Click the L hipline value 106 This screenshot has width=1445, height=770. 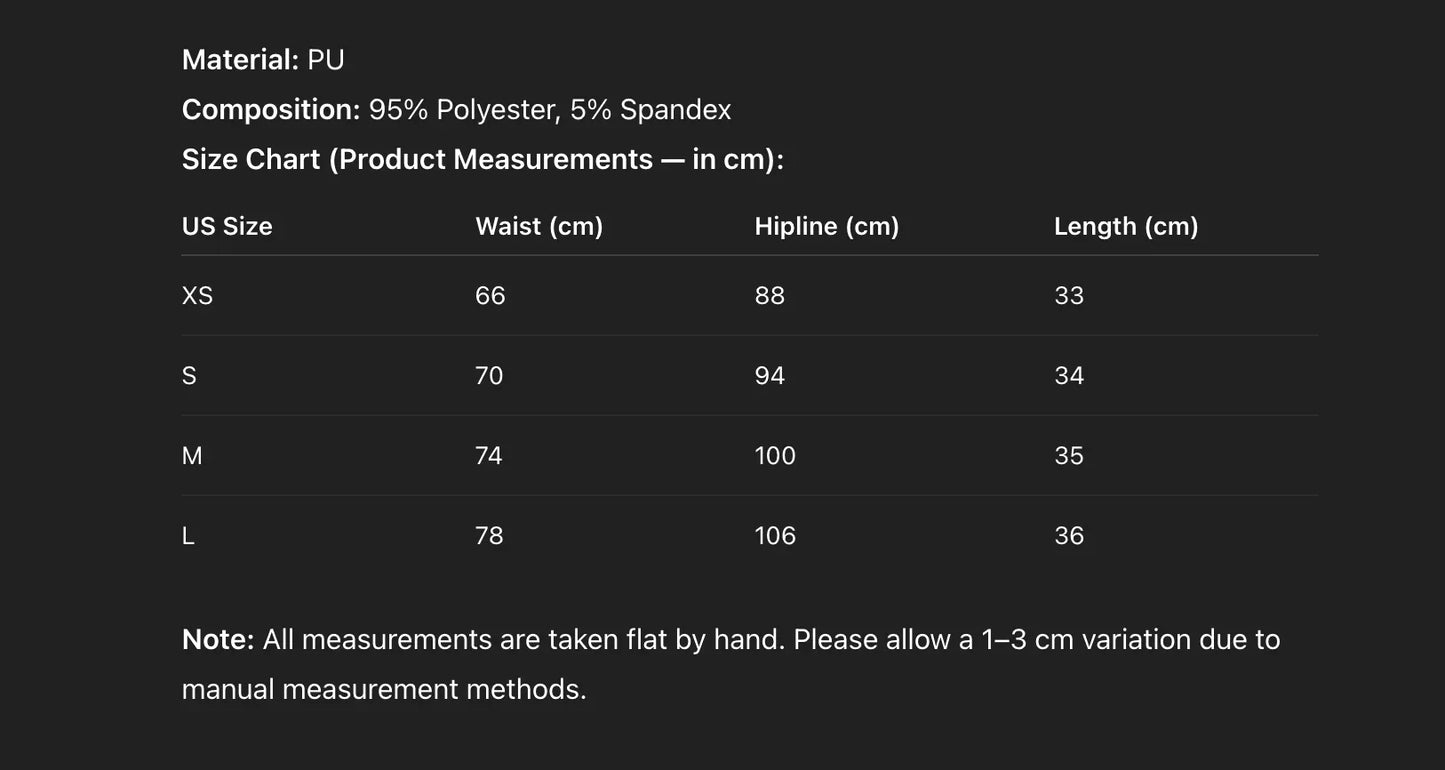(x=775, y=536)
